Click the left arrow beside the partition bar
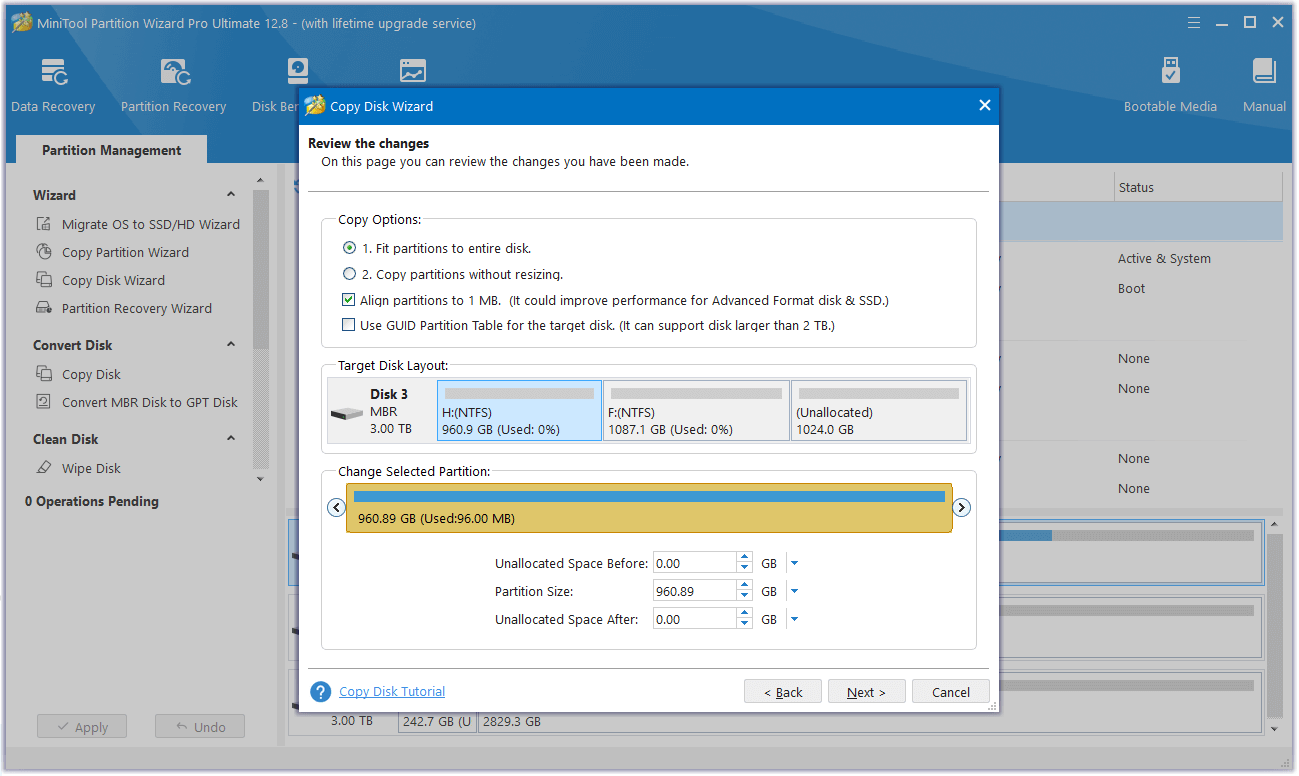1299x776 pixels. tap(337, 508)
